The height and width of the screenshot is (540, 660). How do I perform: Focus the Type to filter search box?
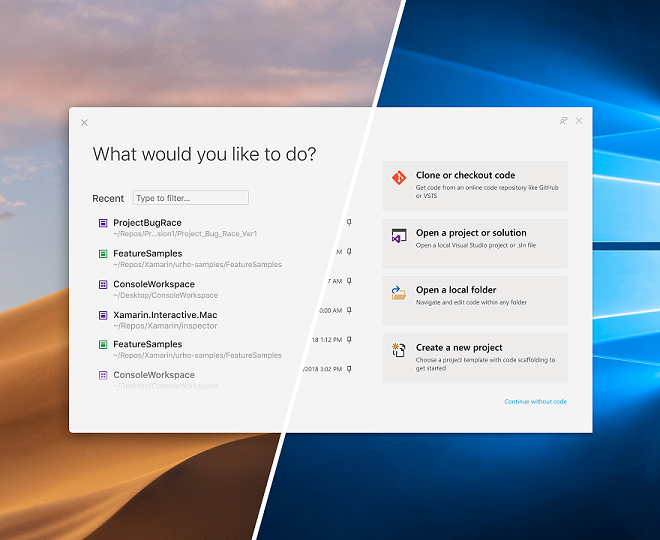(x=190, y=198)
